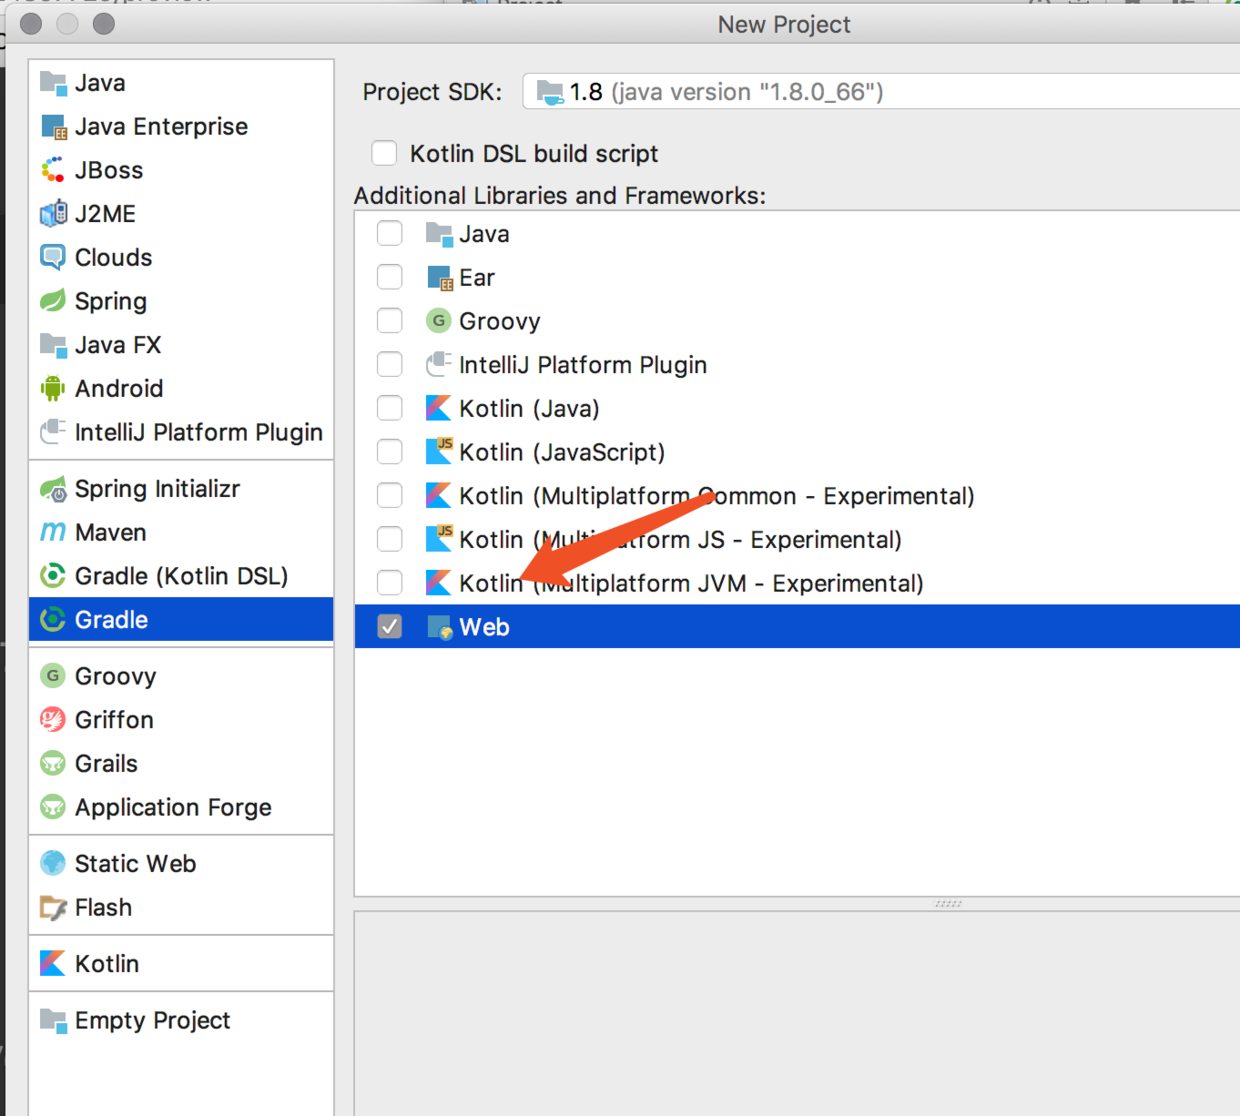
Task: Check the Java framework checkbox
Action: coord(390,234)
